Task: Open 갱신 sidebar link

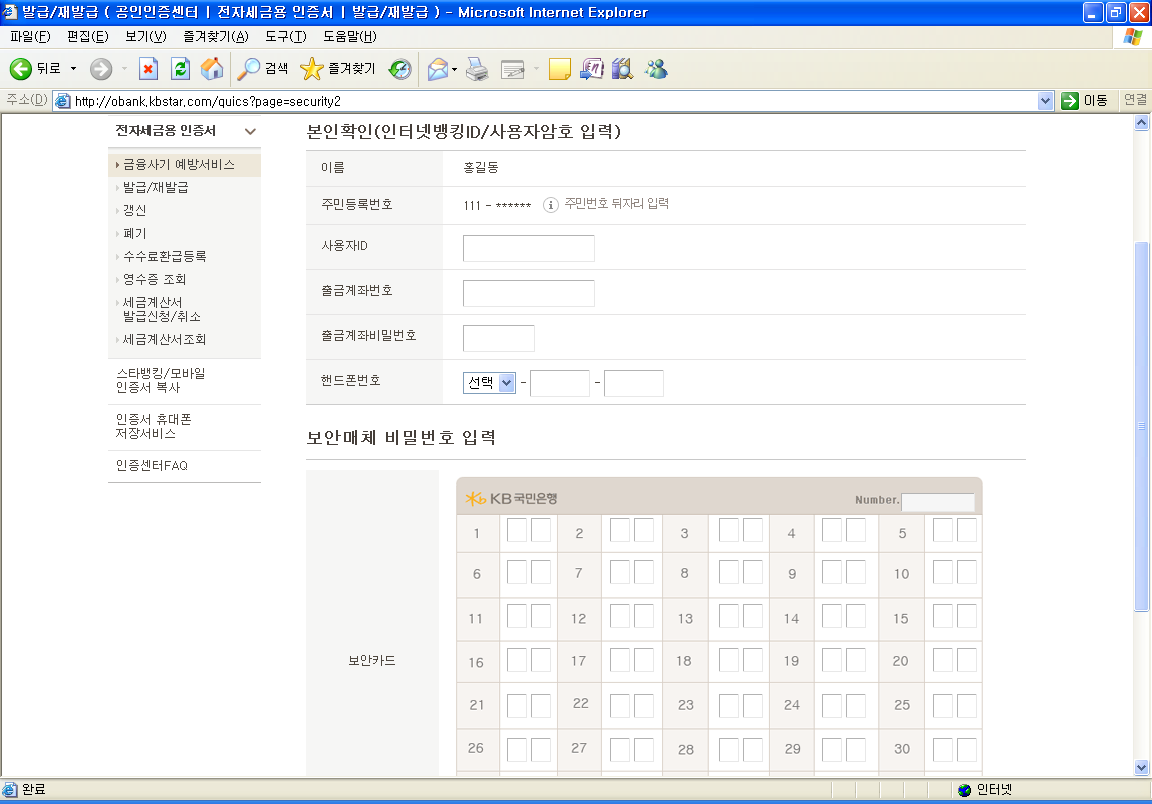Action: (x=134, y=210)
